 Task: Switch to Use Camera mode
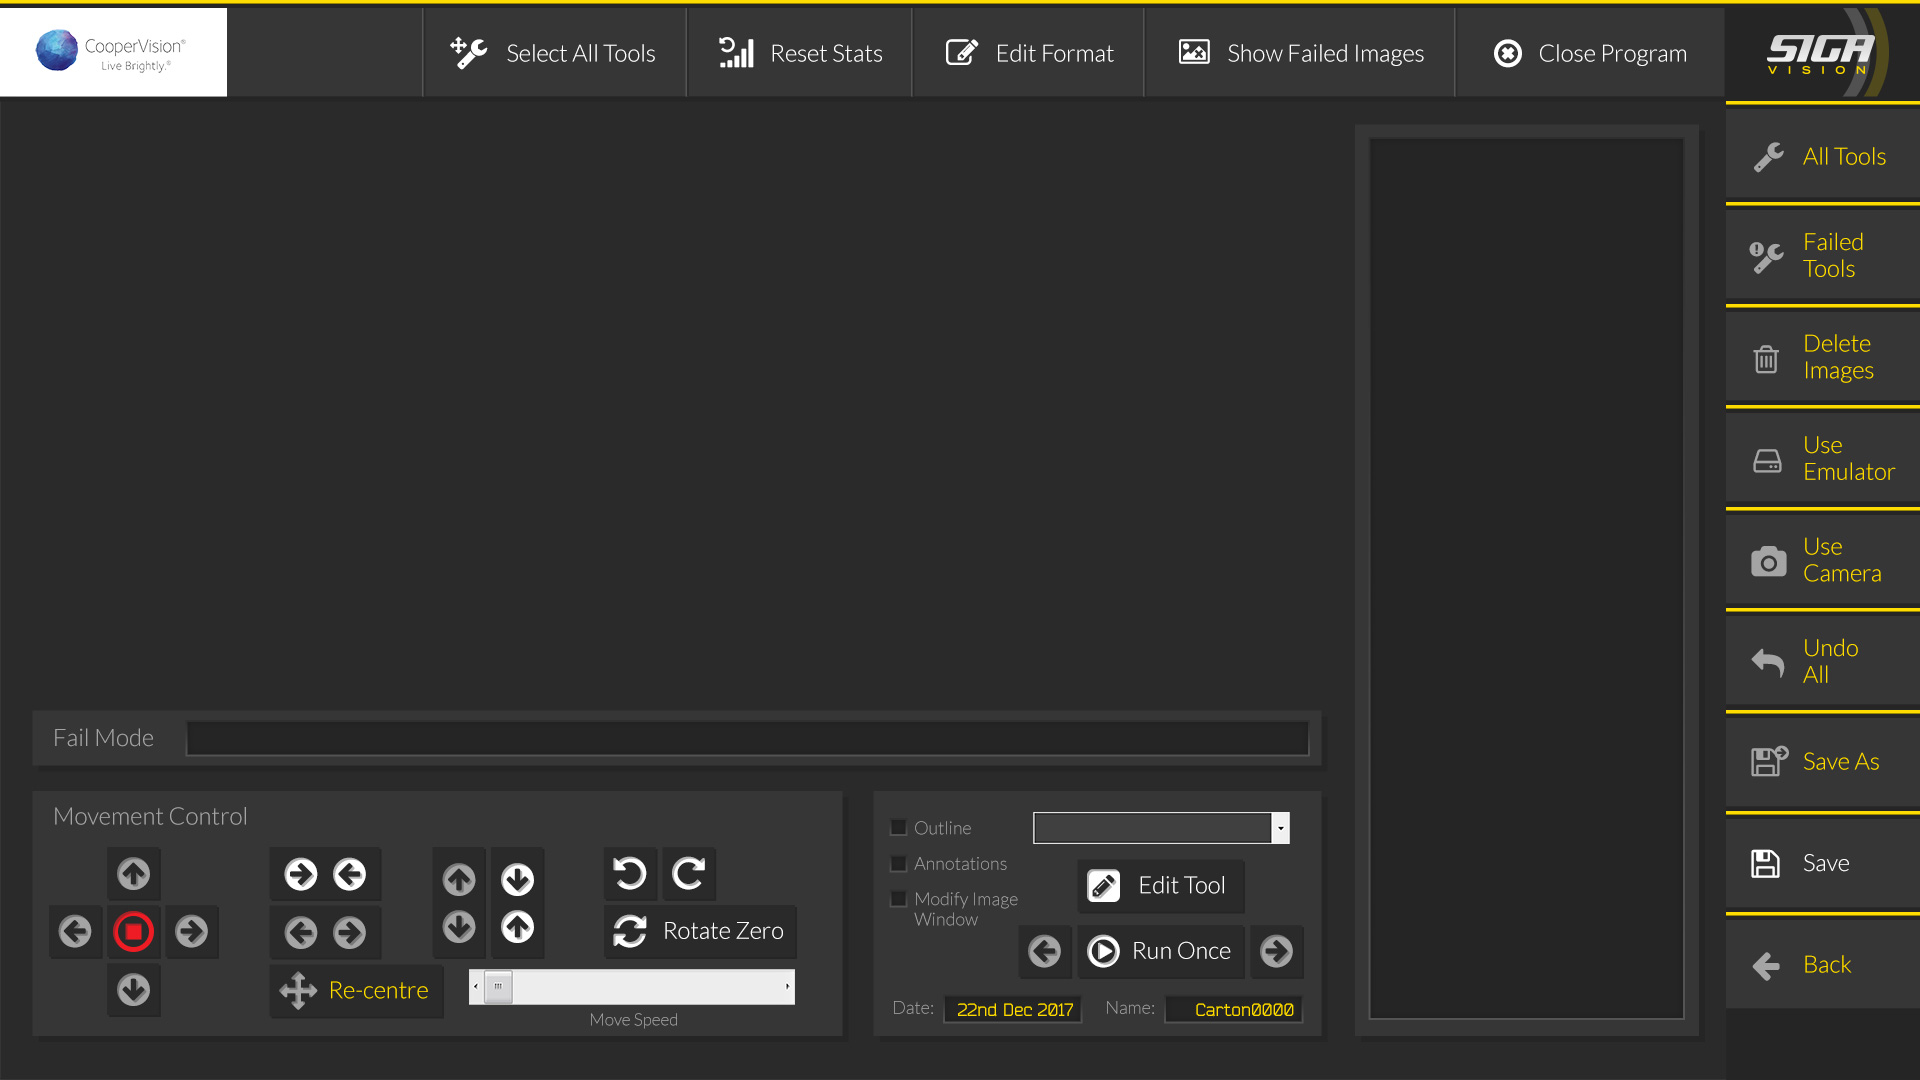[x=1822, y=560]
